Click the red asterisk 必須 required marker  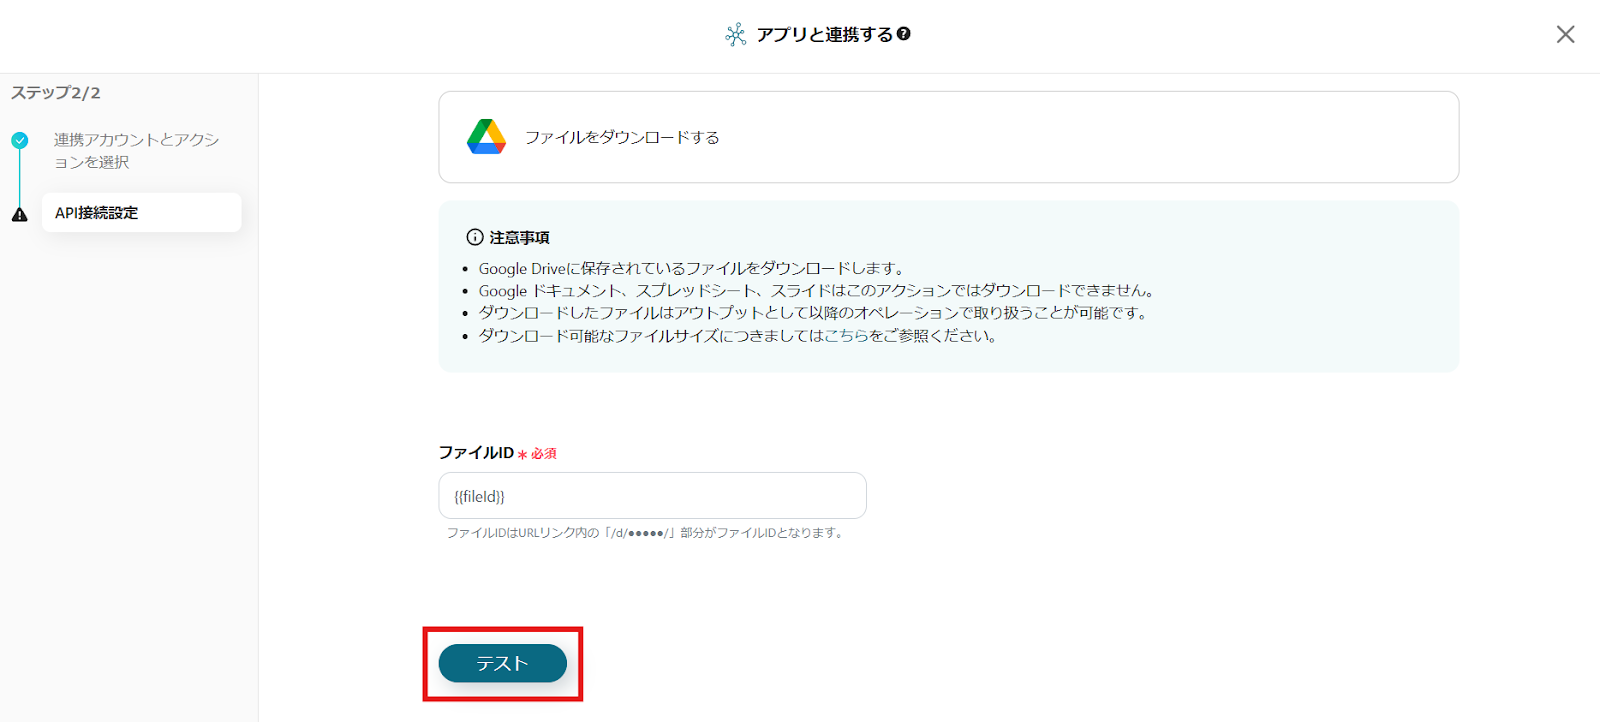538,454
